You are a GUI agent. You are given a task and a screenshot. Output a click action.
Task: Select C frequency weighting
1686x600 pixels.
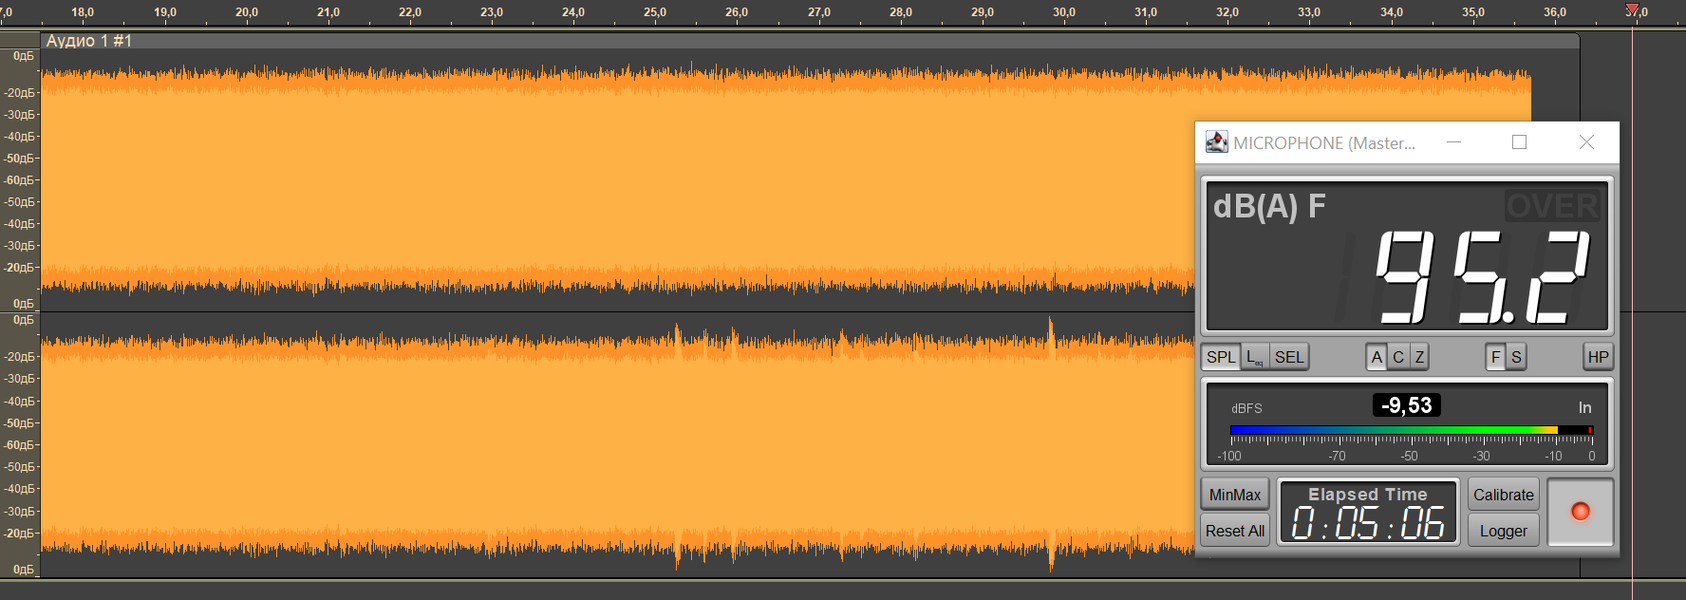[1398, 357]
